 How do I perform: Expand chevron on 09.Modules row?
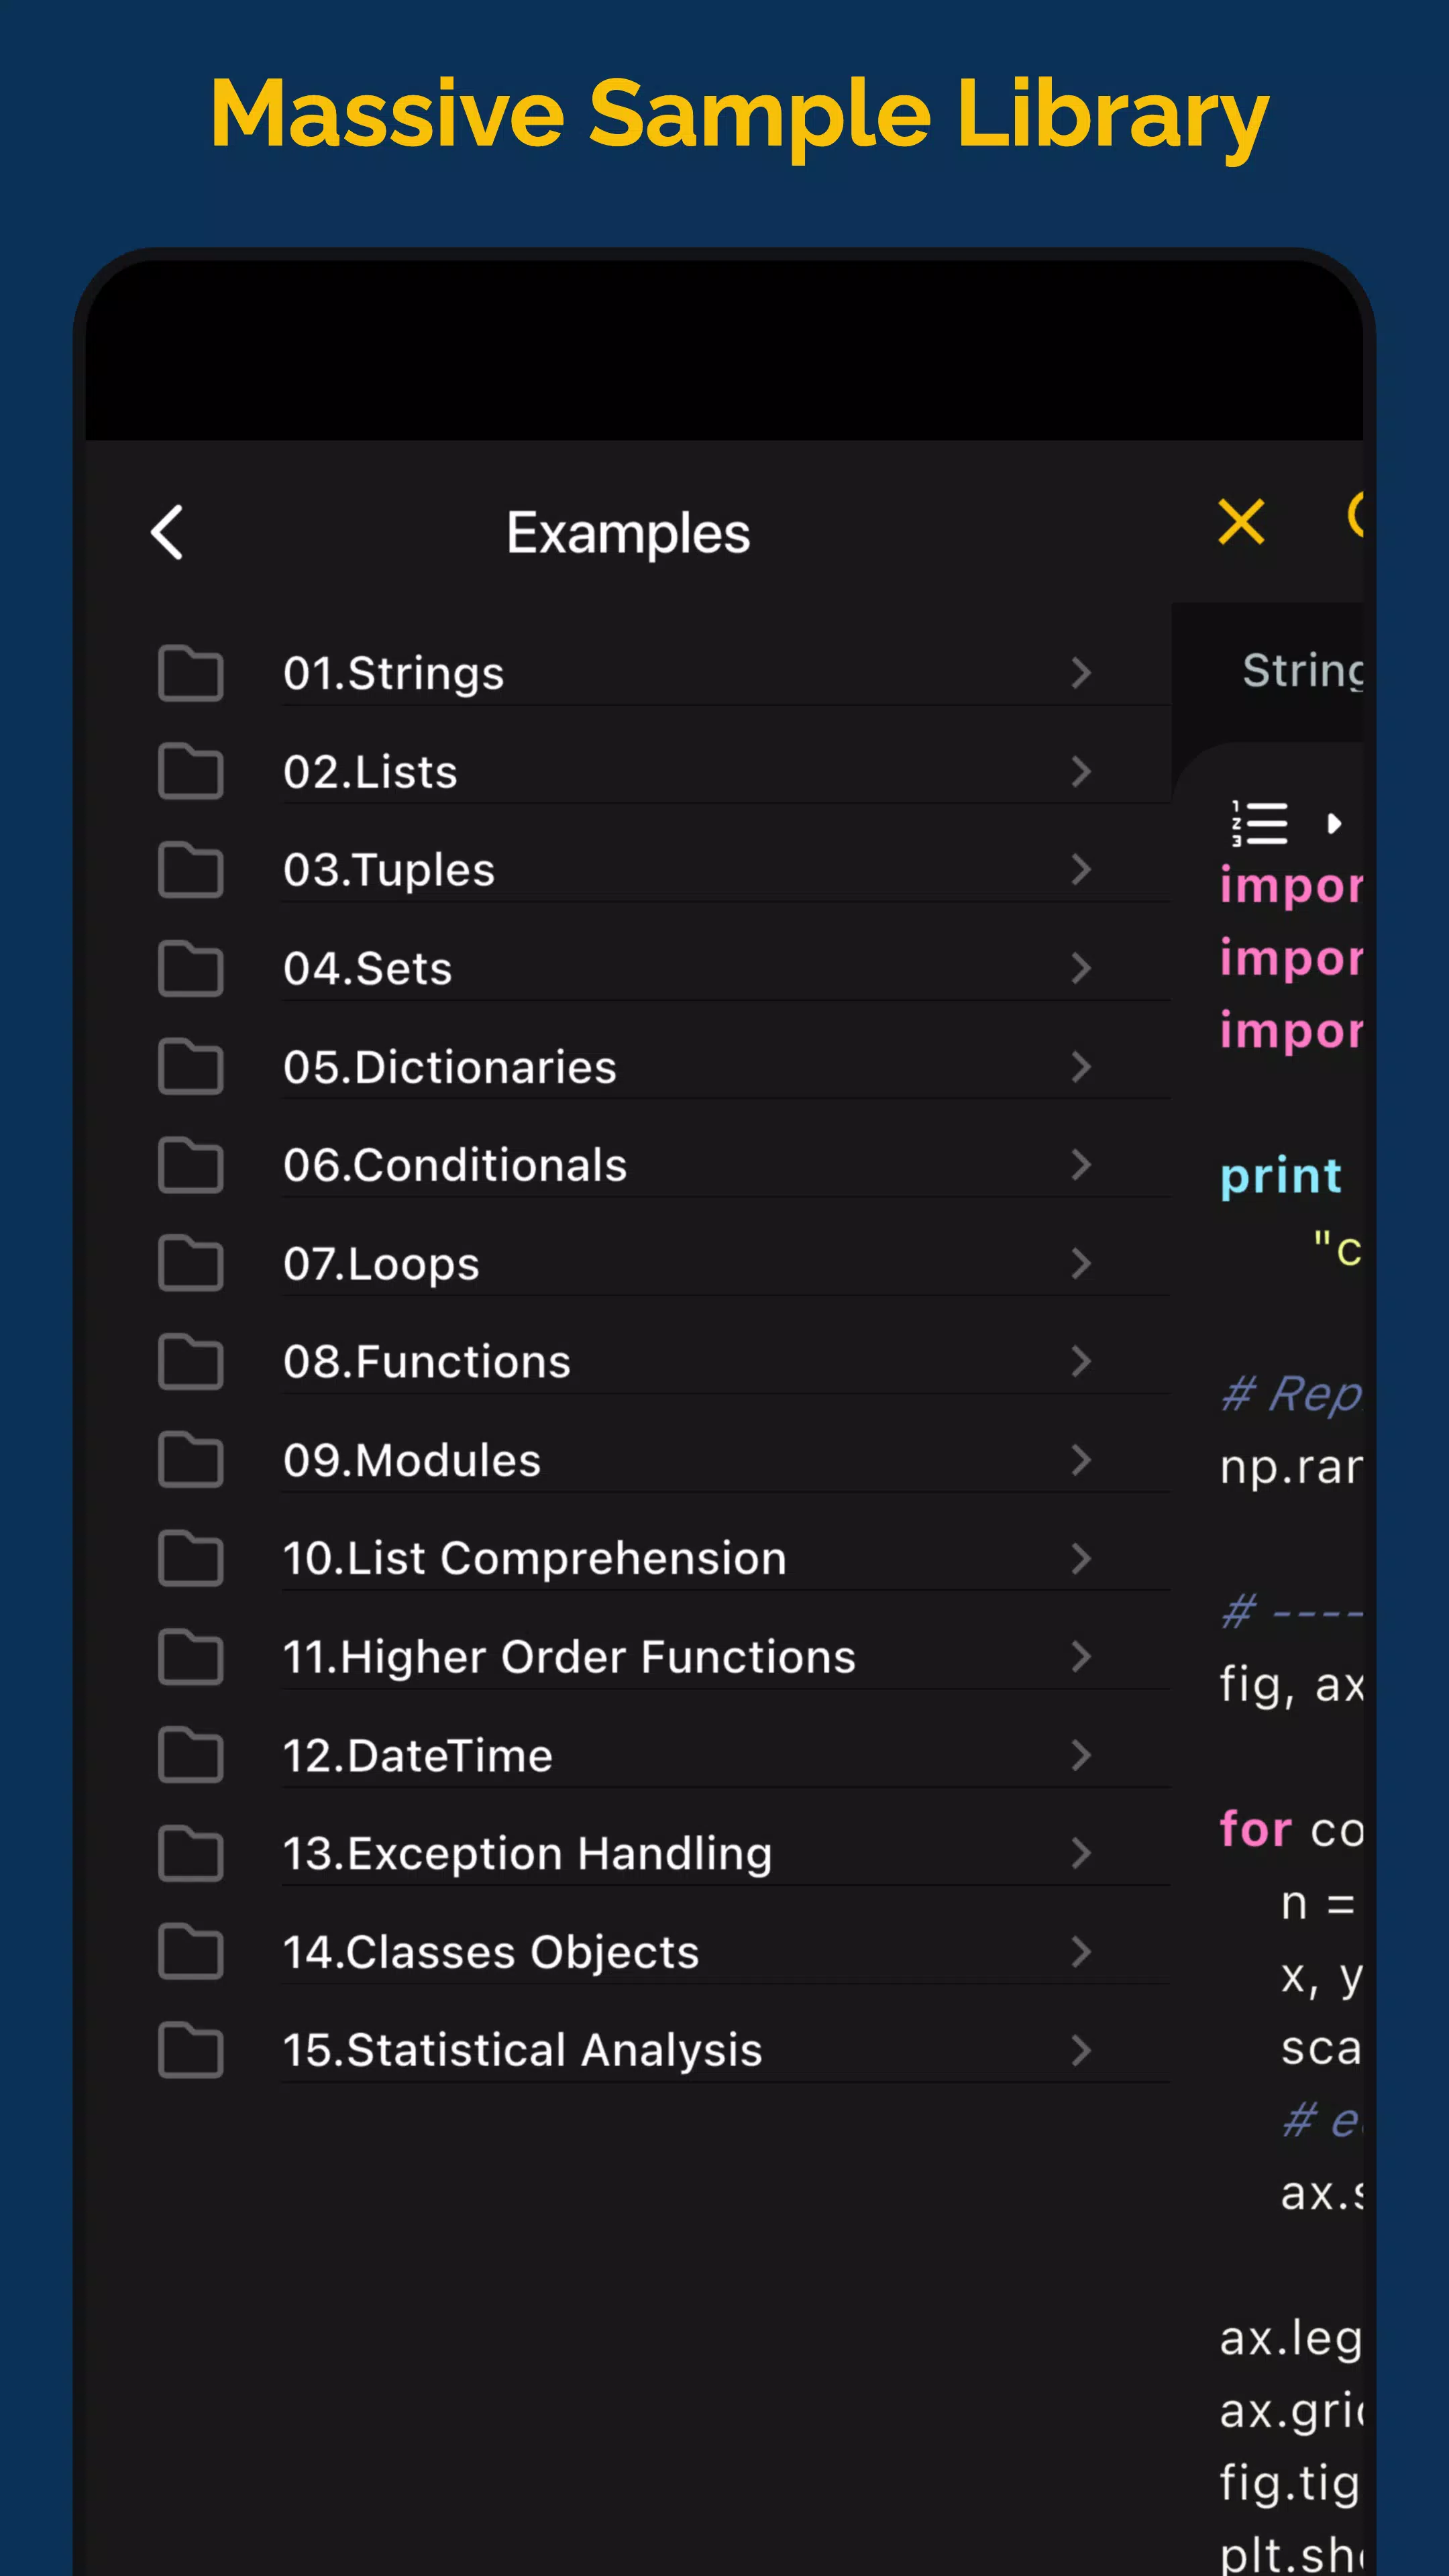coord(1081,1460)
